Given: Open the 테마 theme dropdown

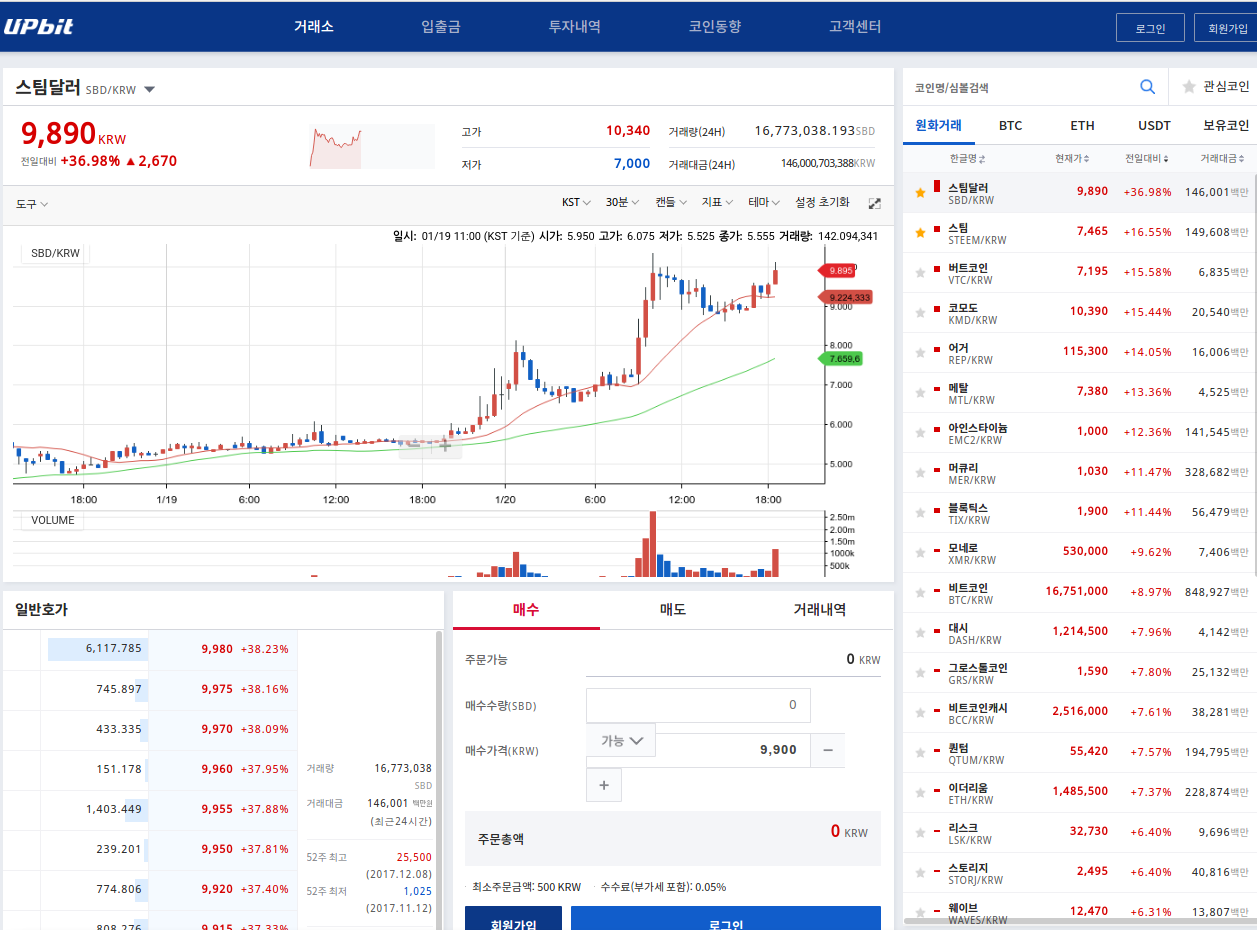Looking at the screenshot, I should click(x=764, y=203).
